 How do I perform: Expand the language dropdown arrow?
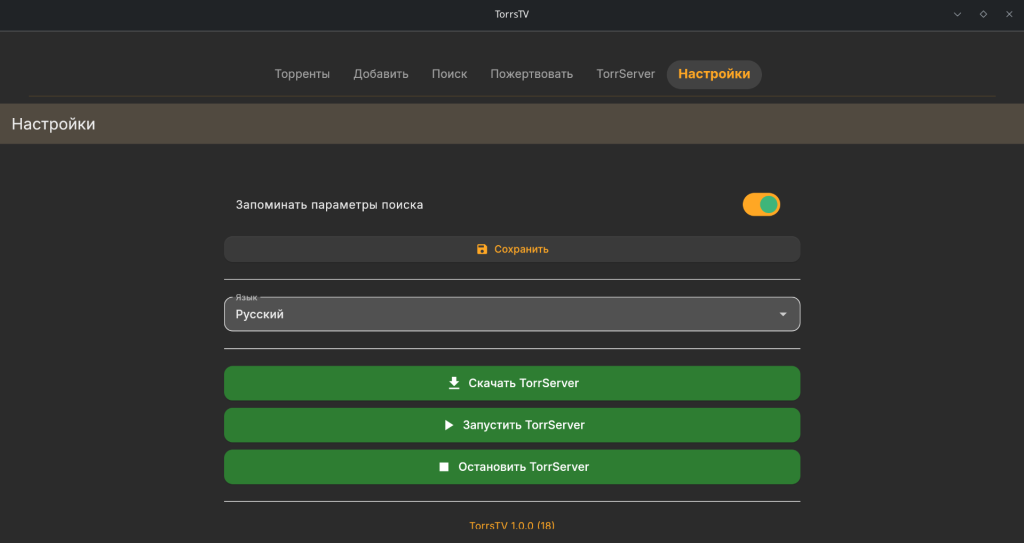click(782, 315)
